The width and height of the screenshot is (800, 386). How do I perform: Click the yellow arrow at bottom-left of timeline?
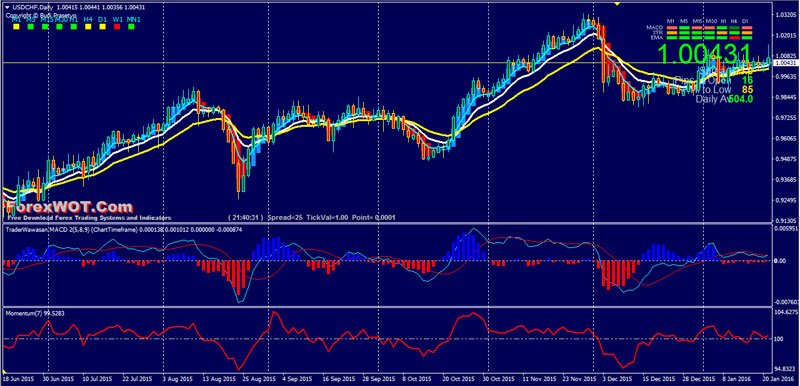[x=5, y=371]
